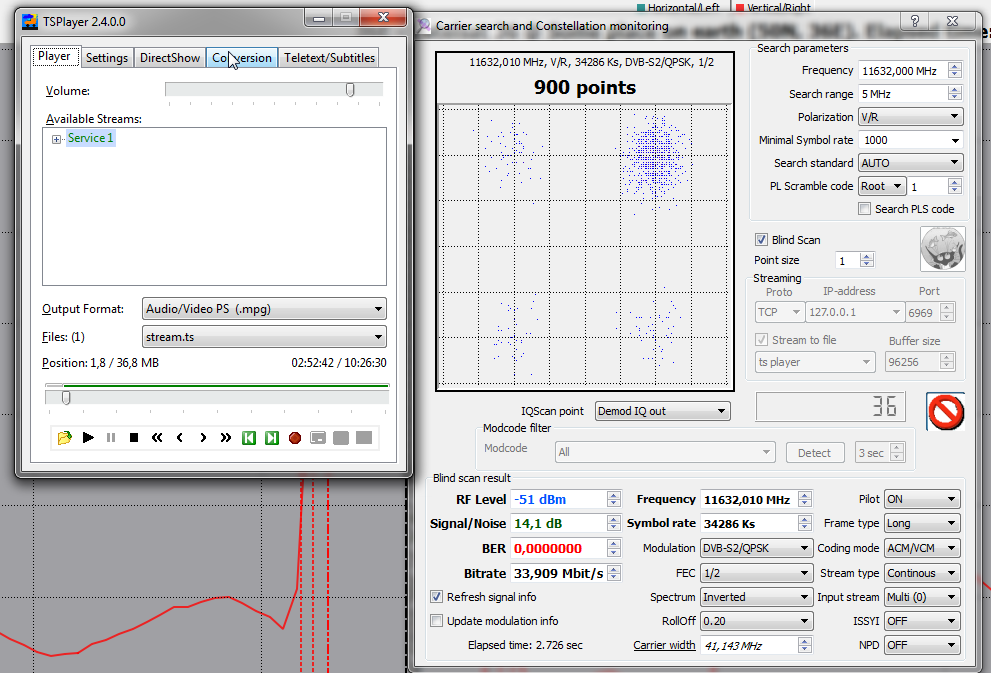Open the Modulation DVB-S2/QPSK dropdown

click(x=756, y=548)
